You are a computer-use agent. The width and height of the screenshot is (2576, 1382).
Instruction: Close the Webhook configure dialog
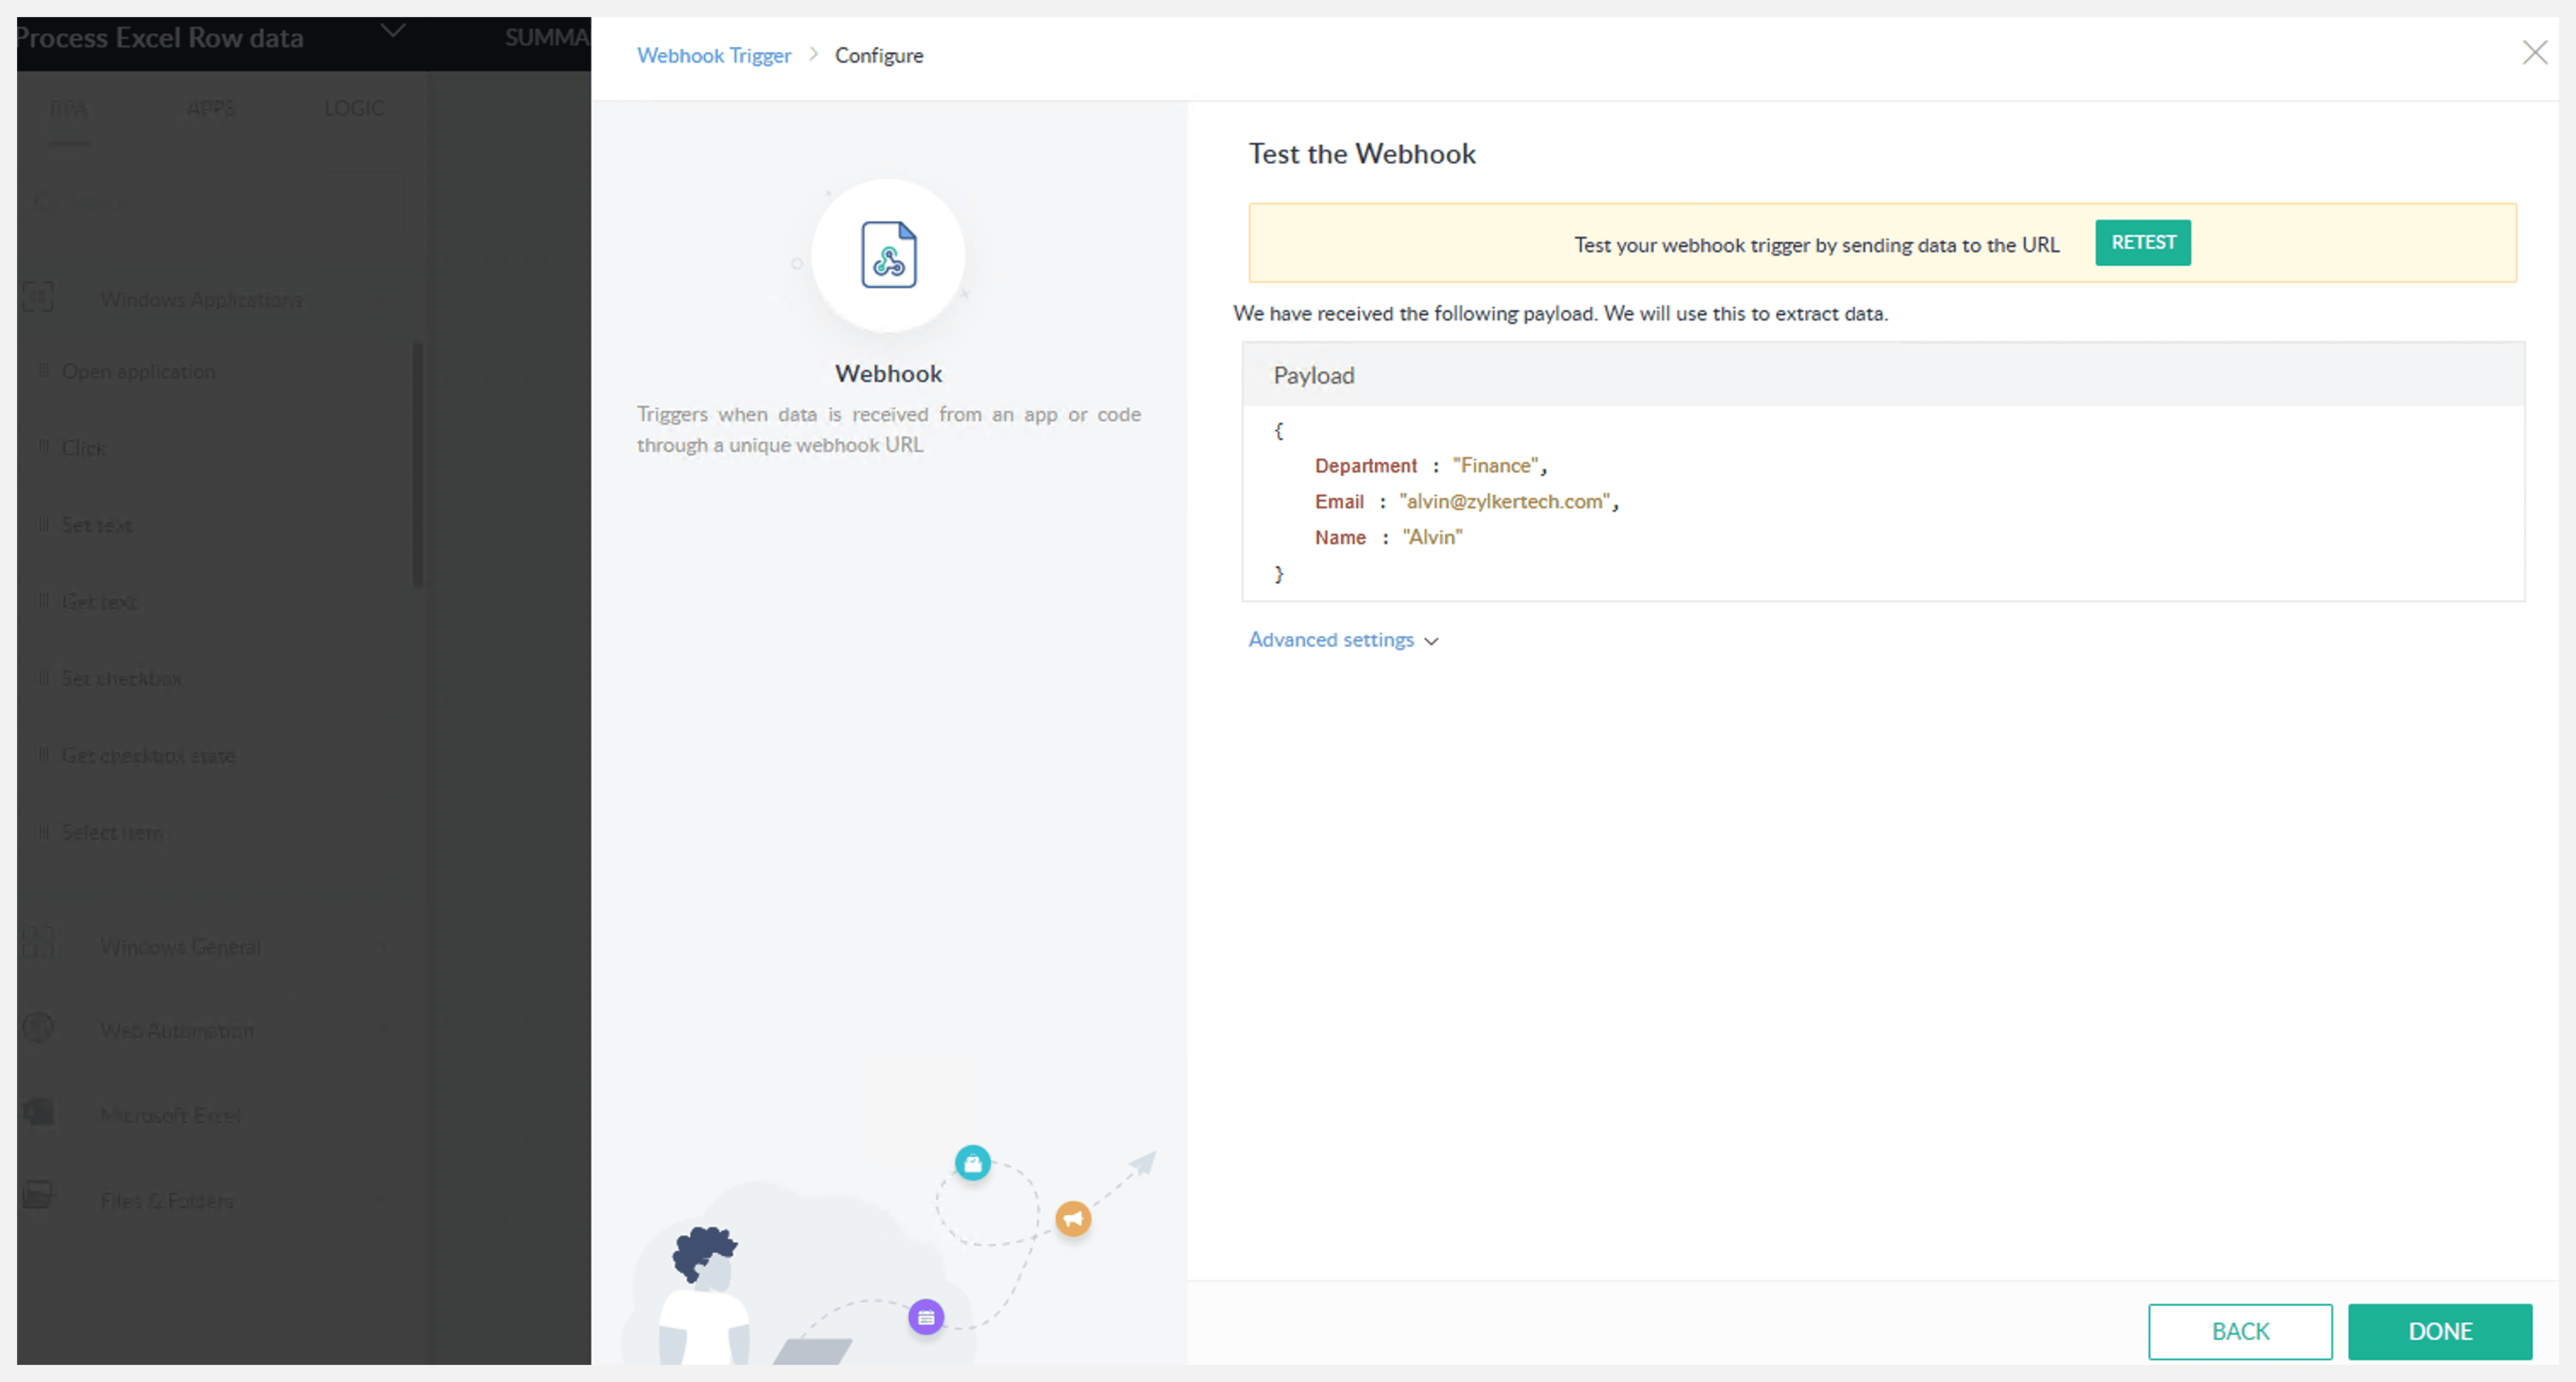pos(2534,53)
